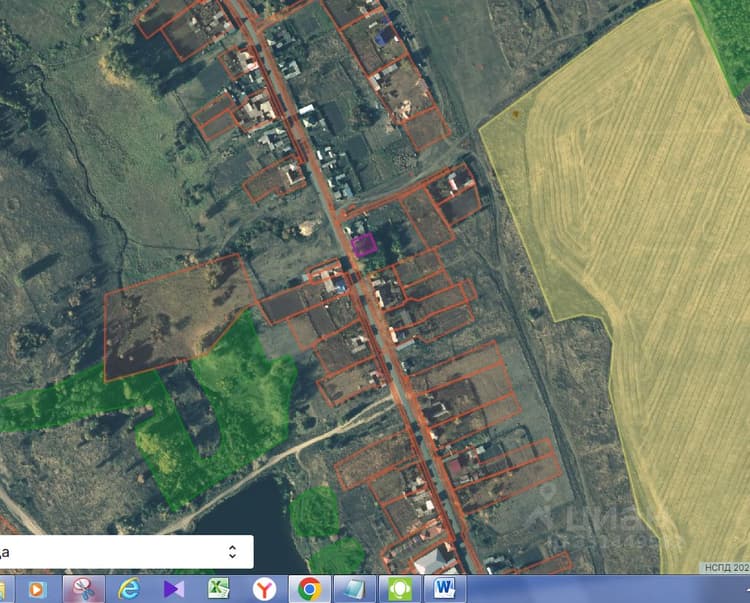Viewport: 750px width, 603px height.
Task: Open Microsoft Excel from the taskbar
Action: (x=219, y=588)
